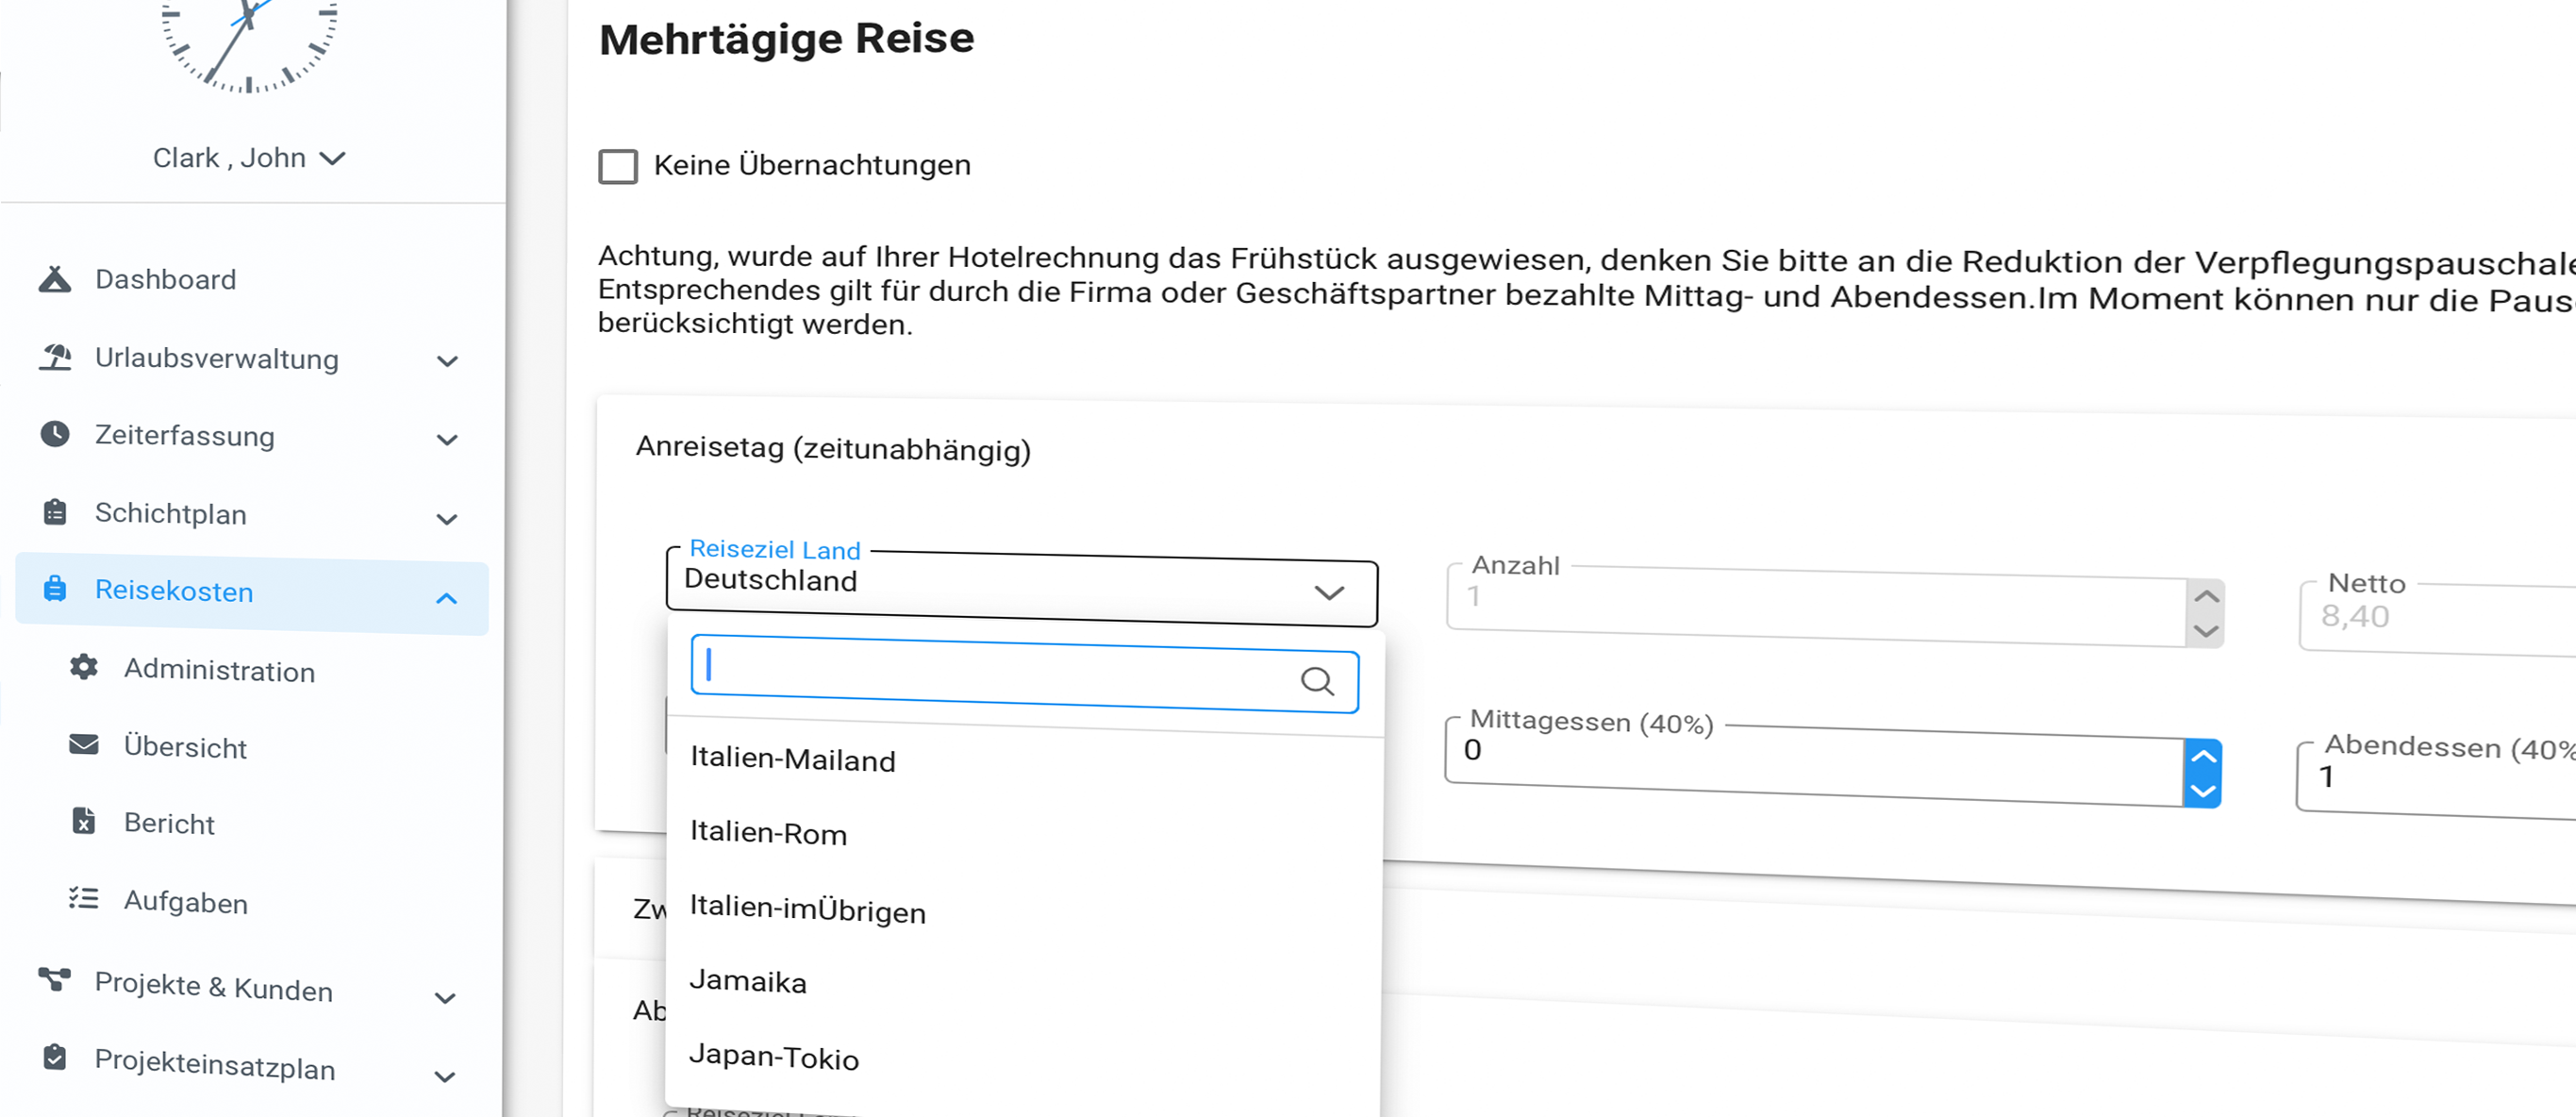Click the Administration gear icon
The image size is (2576, 1117).
point(84,668)
